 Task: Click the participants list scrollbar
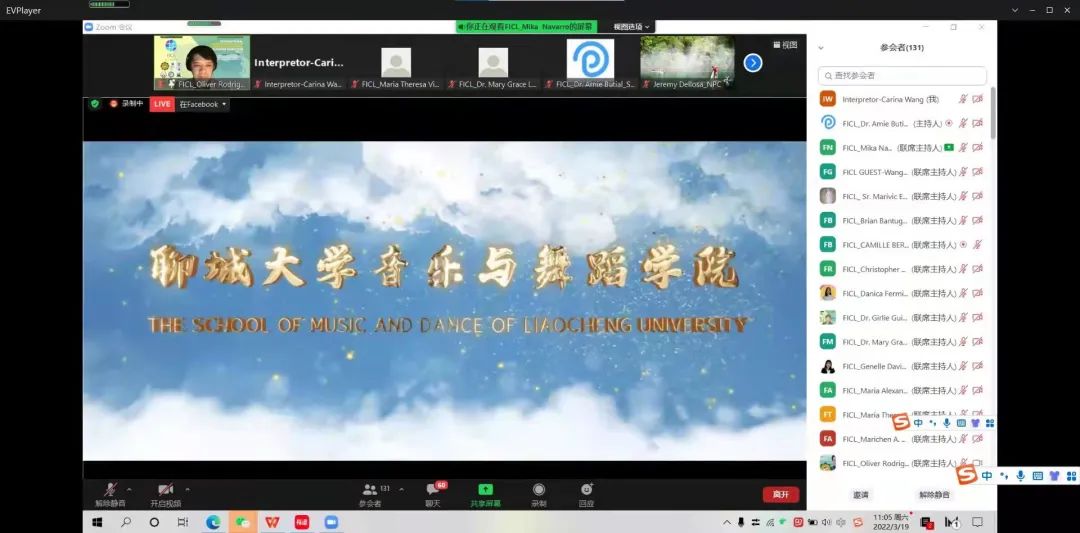pyautogui.click(x=993, y=113)
